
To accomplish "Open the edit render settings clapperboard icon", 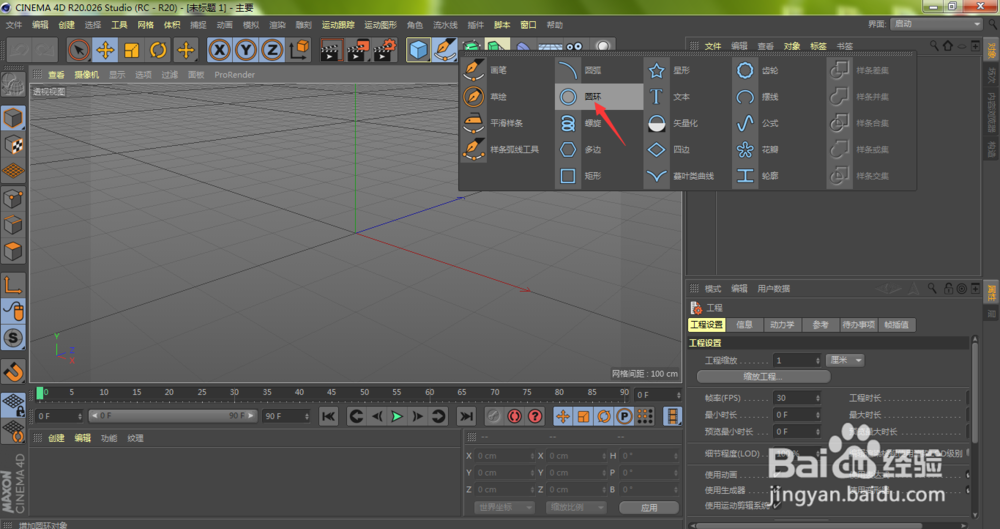I will (x=385, y=50).
